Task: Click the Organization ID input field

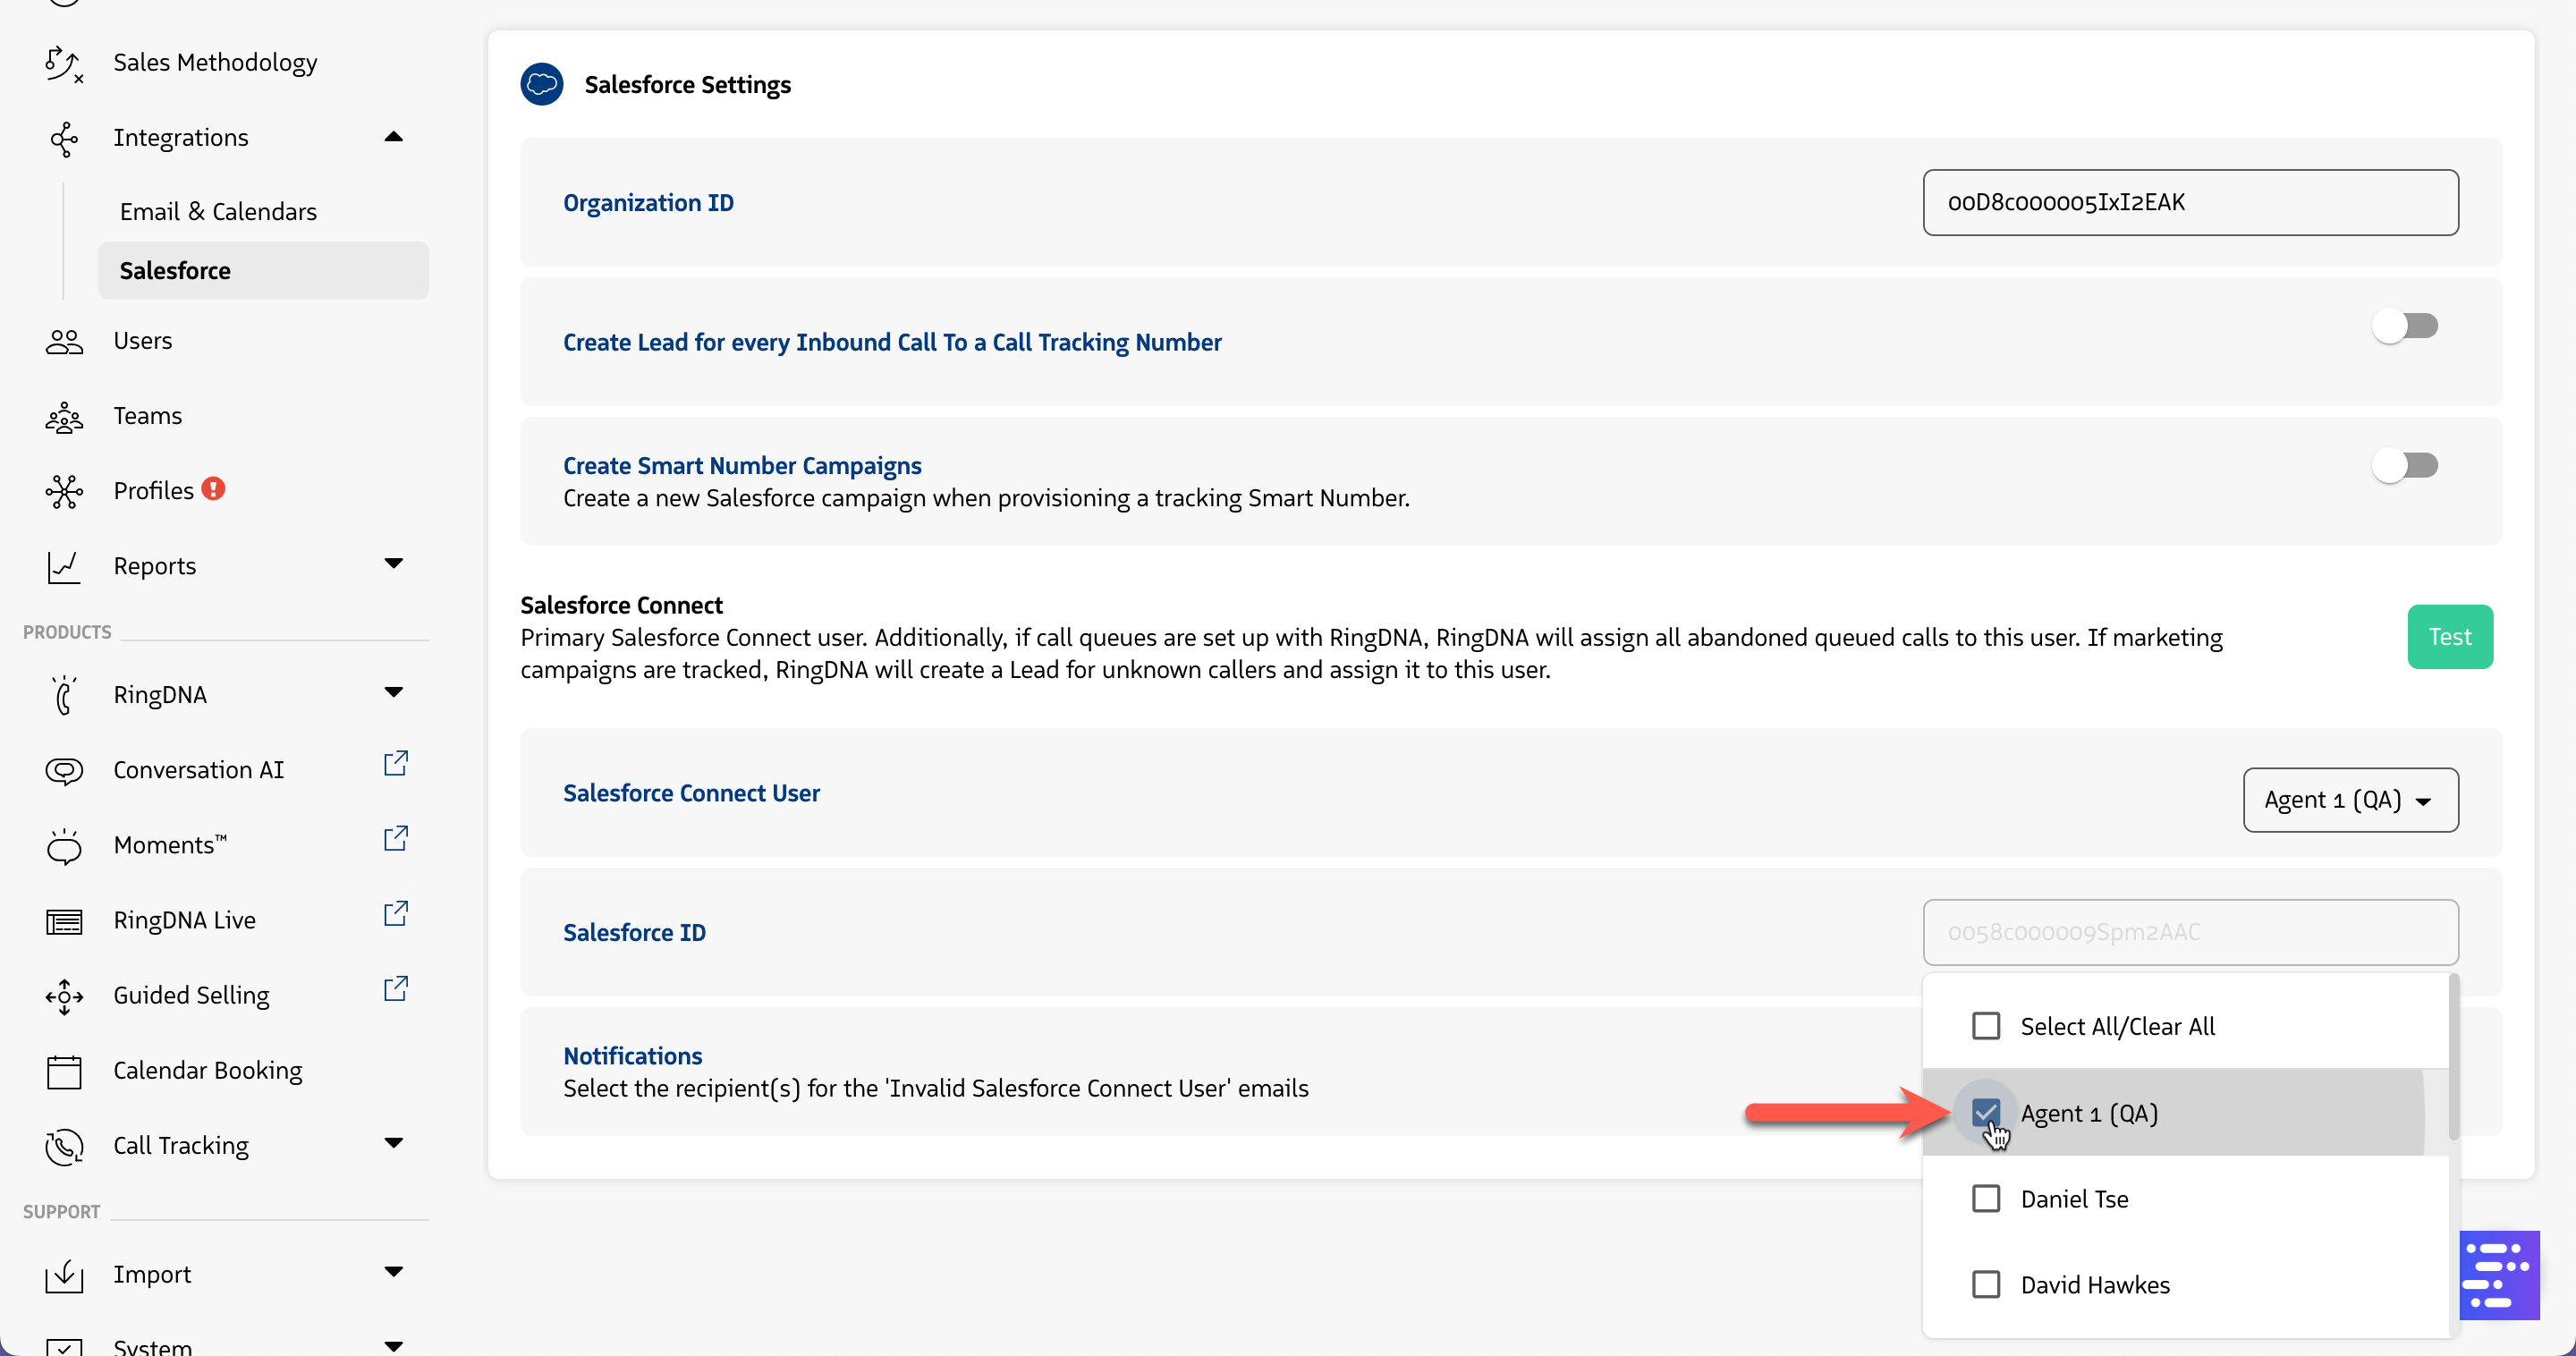Action: coord(2190,203)
